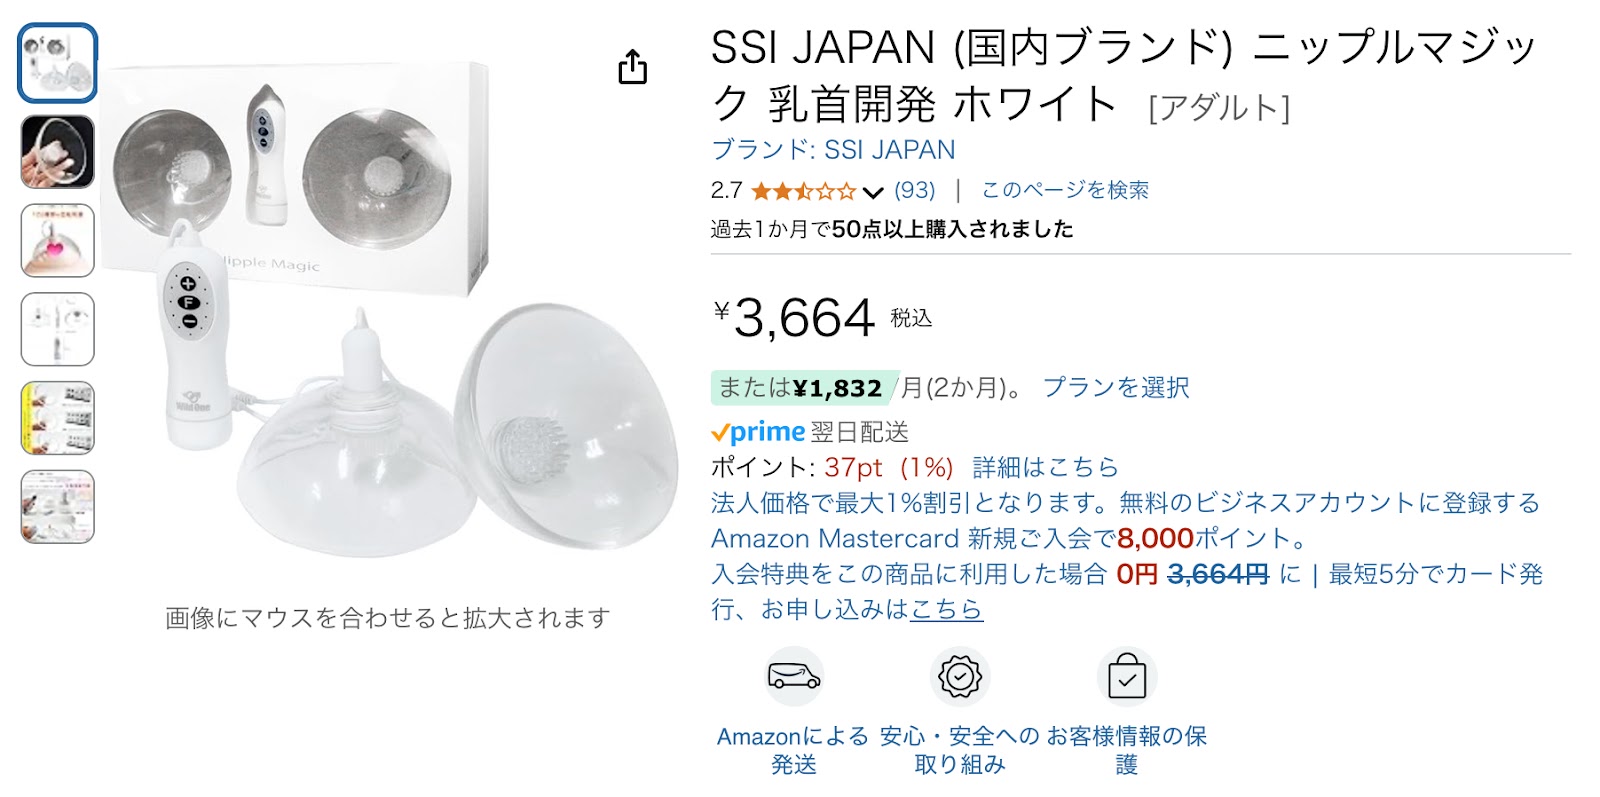
Task: Open the ブランド: SSI JAPAN brand link
Action: click(x=833, y=150)
